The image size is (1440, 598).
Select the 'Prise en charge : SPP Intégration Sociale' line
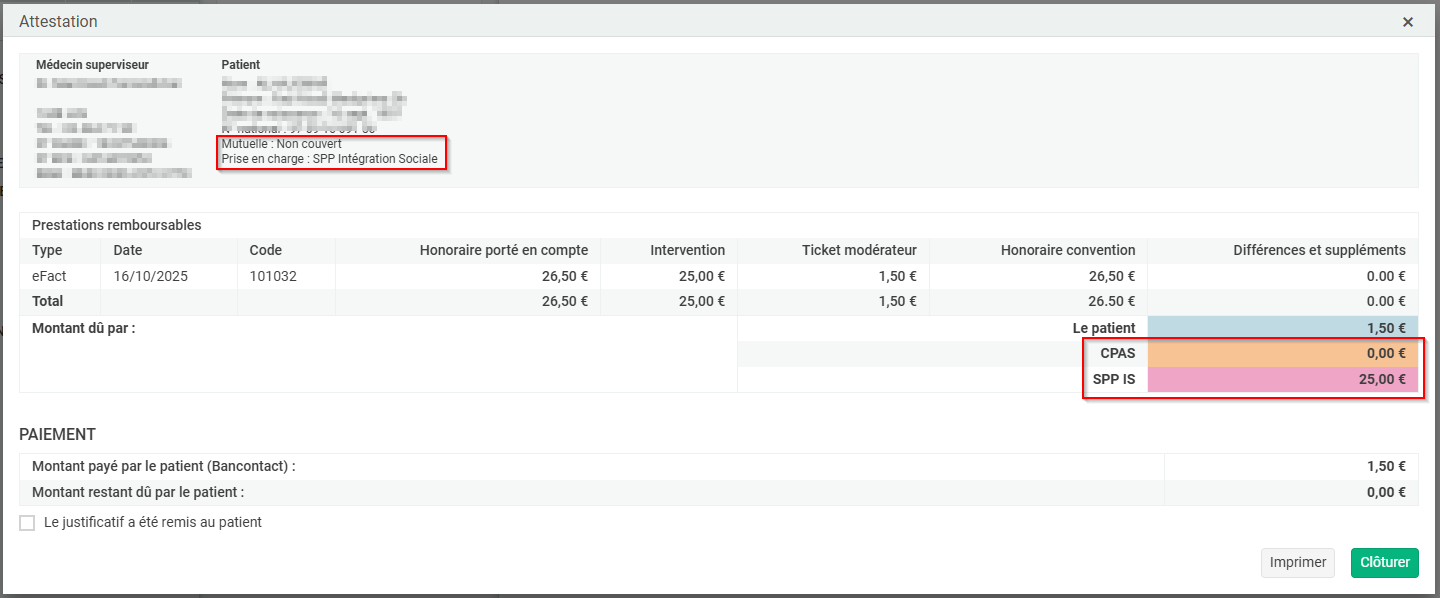329,159
